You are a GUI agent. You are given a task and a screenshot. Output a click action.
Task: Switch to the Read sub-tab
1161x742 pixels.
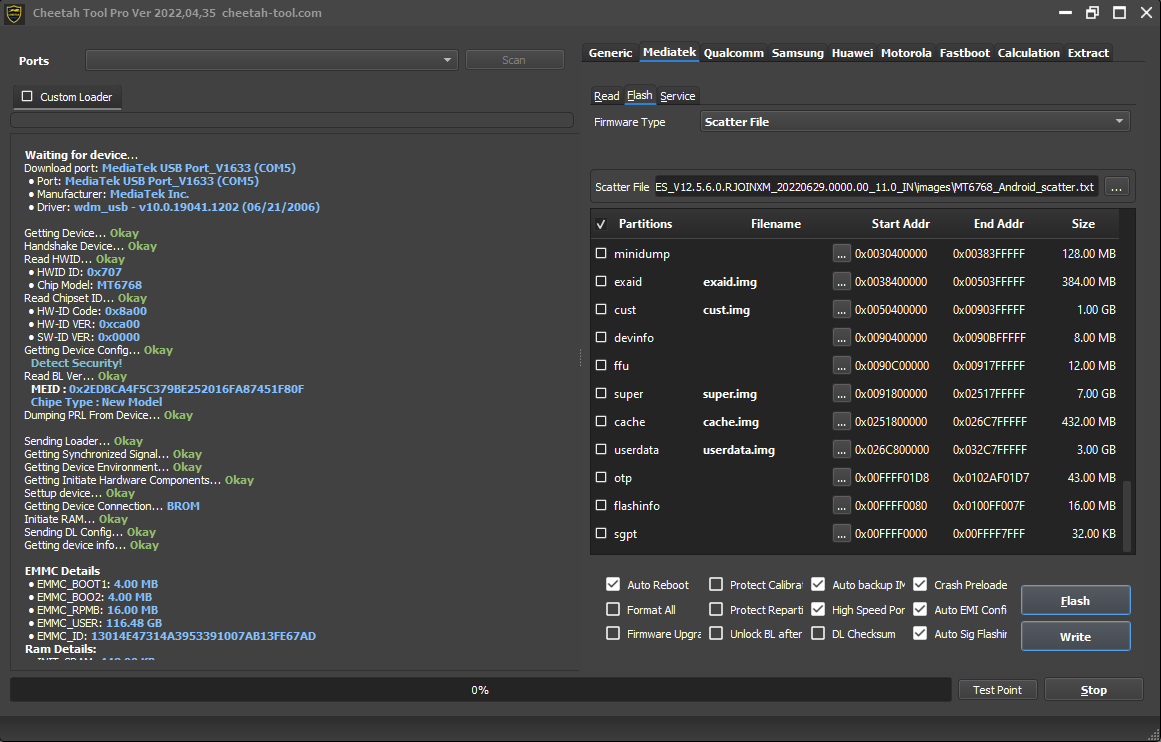[x=606, y=96]
